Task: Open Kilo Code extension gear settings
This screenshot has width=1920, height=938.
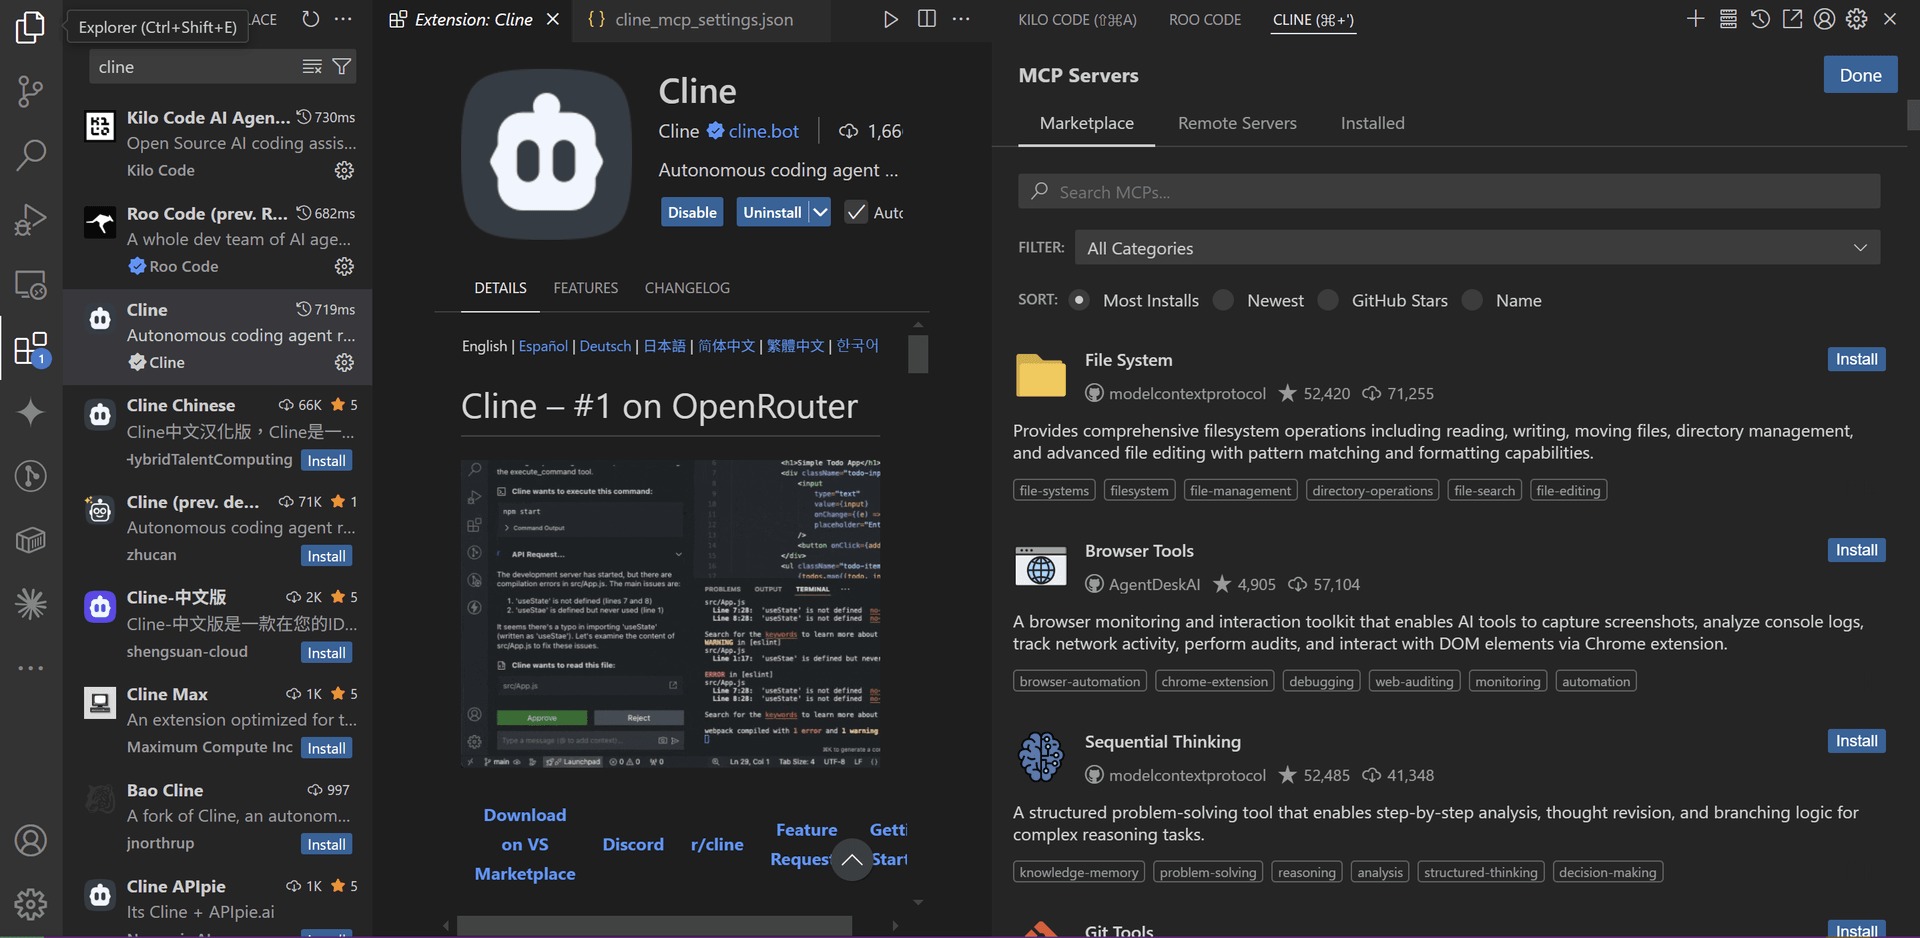Action: click(x=344, y=171)
